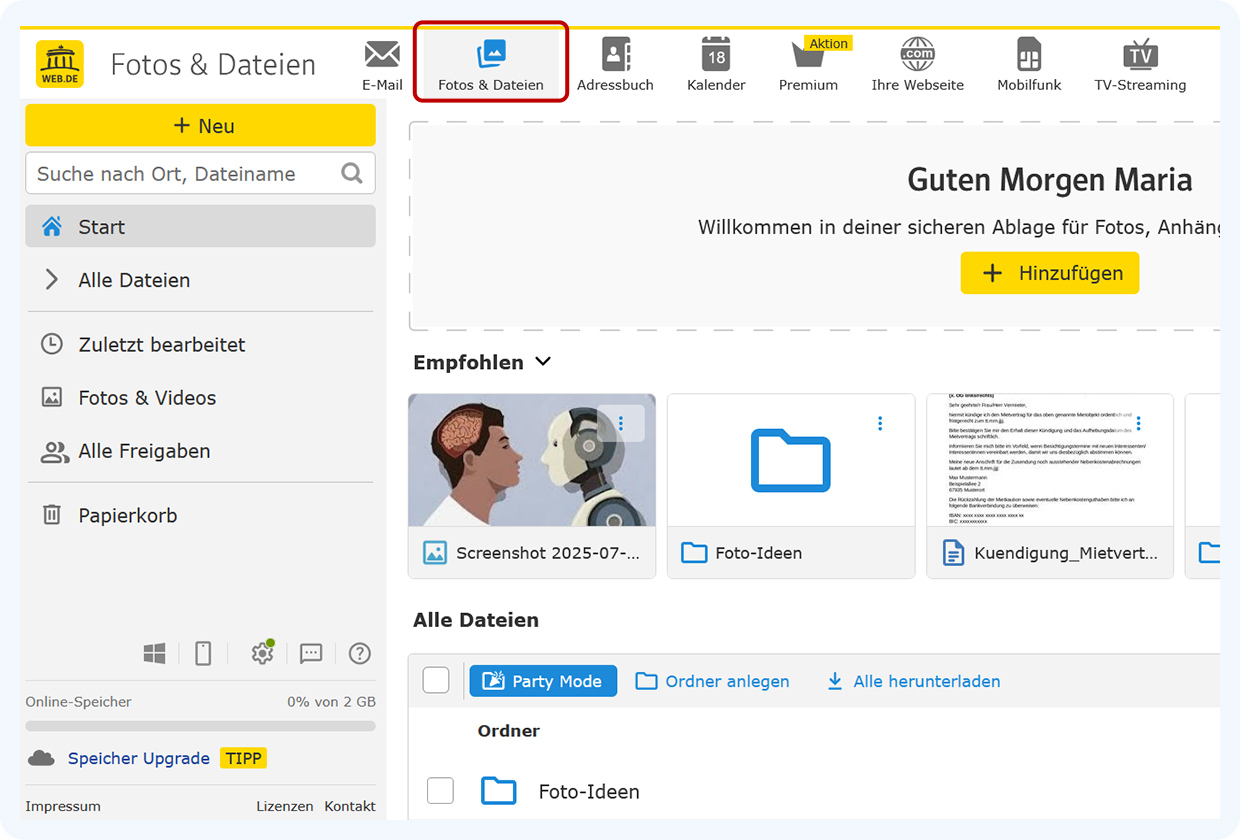Collapse the Empfohlen section

pos(542,361)
